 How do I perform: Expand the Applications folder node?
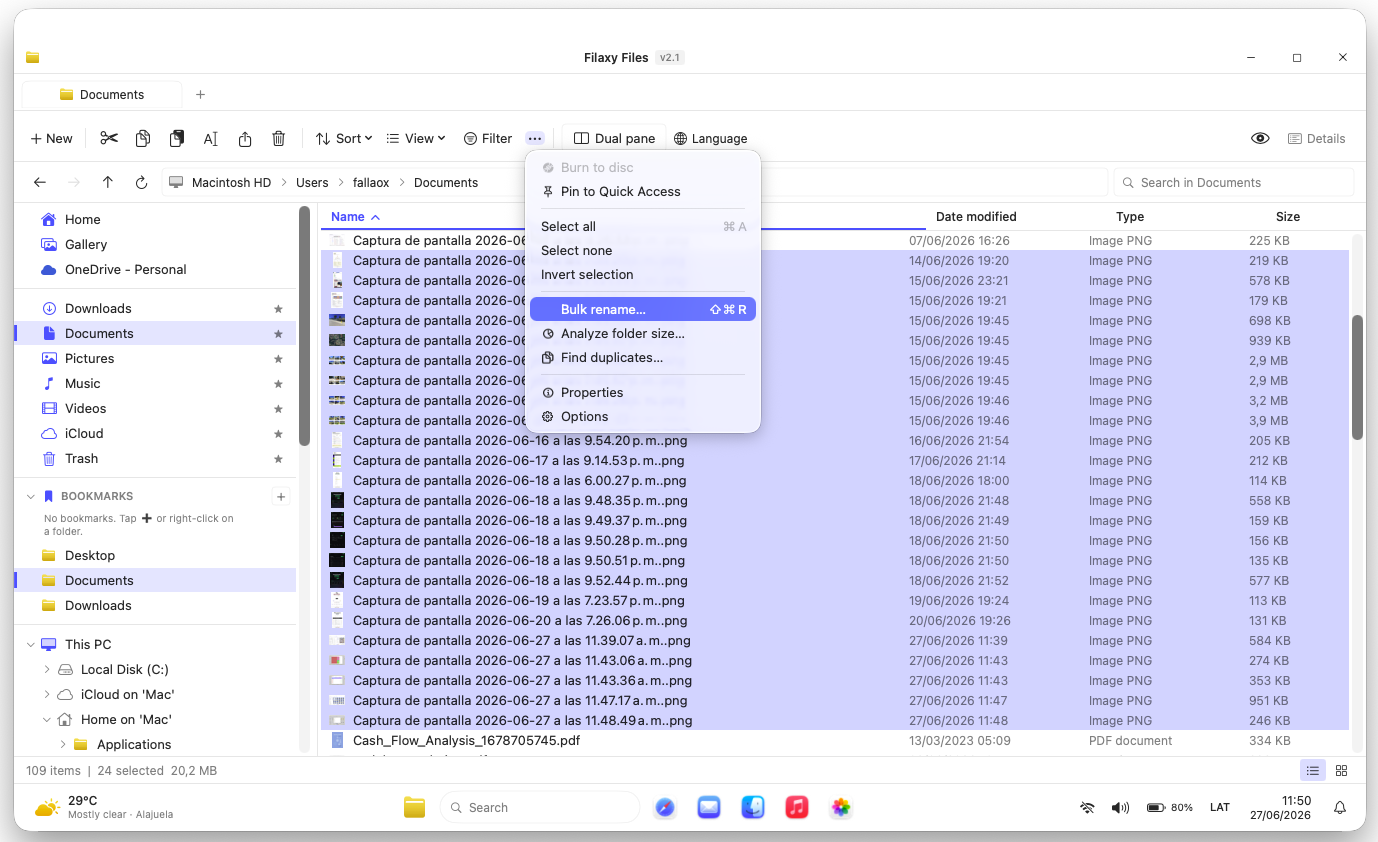coord(63,745)
